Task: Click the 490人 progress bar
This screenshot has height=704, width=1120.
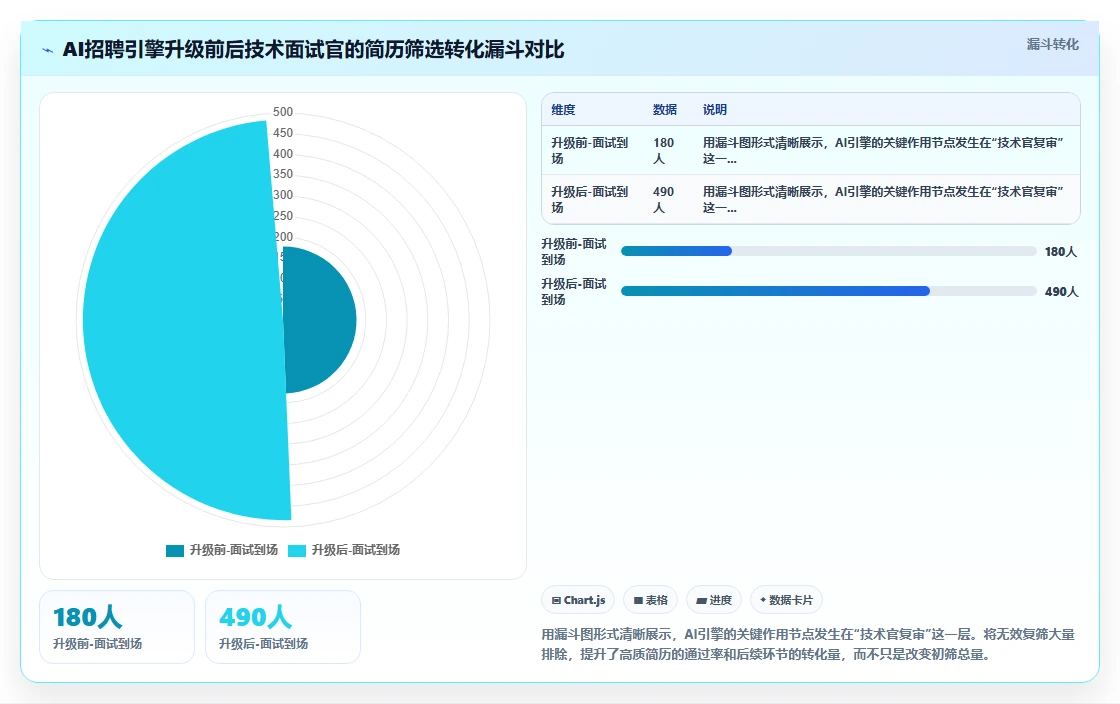Action: [x=829, y=291]
